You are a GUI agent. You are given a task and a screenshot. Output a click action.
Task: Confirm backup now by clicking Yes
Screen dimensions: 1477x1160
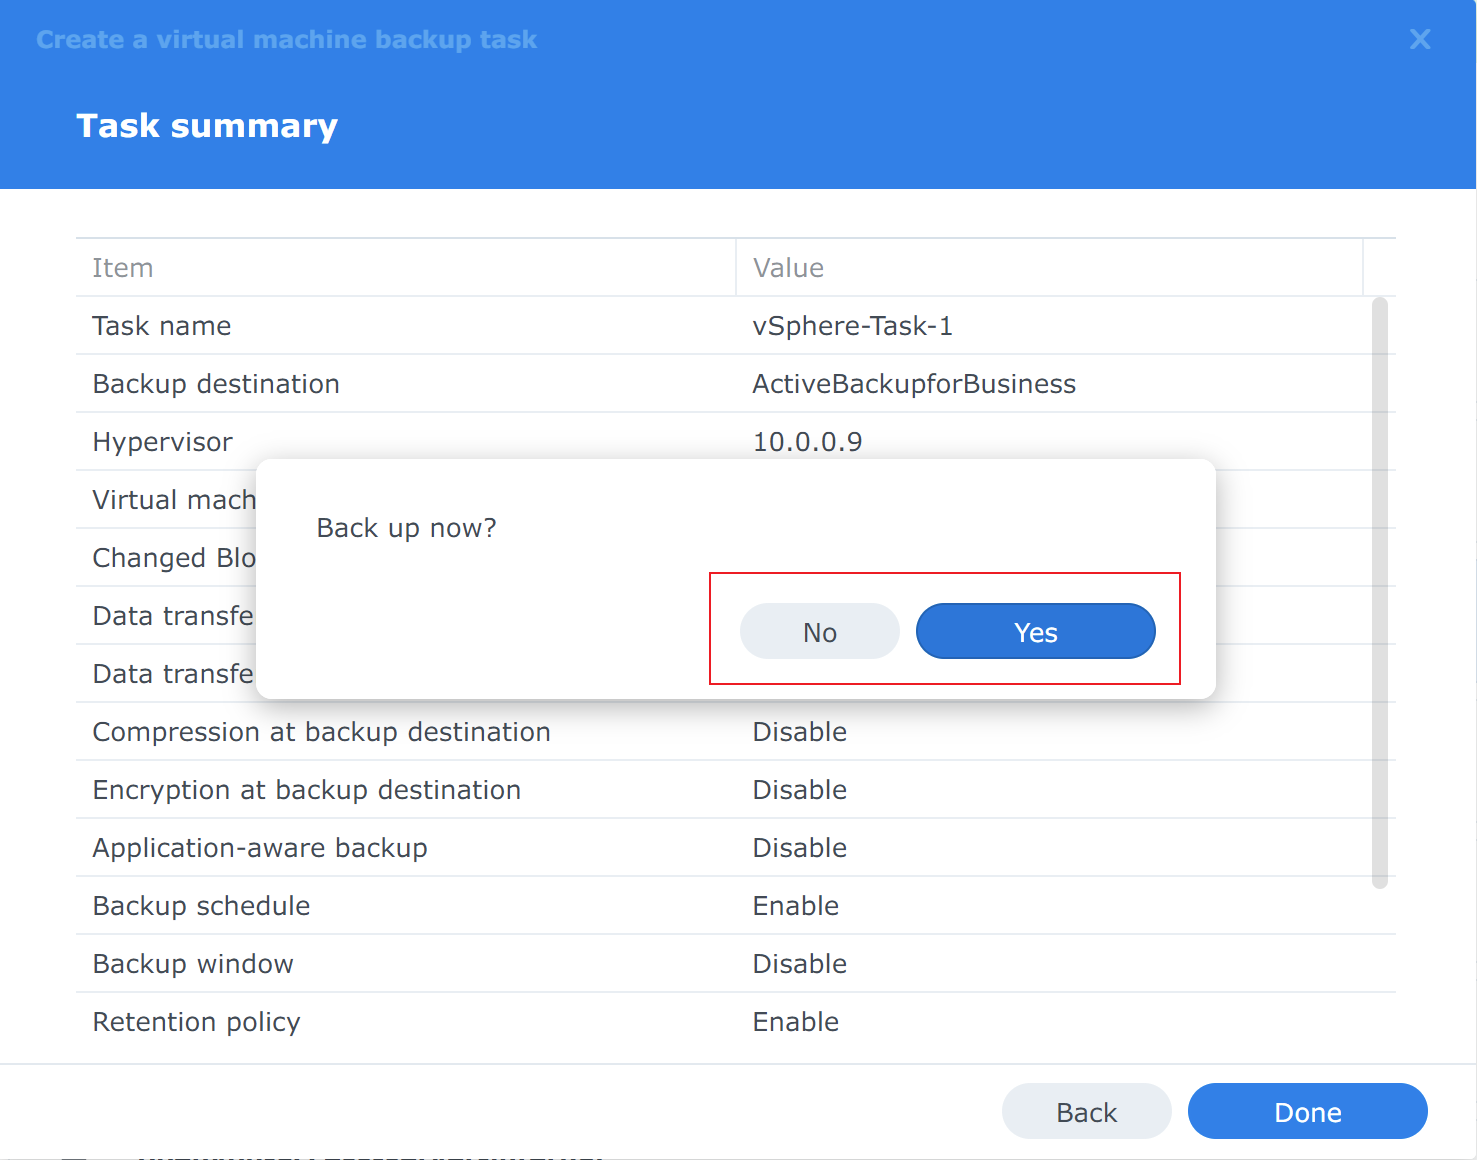point(1035,632)
